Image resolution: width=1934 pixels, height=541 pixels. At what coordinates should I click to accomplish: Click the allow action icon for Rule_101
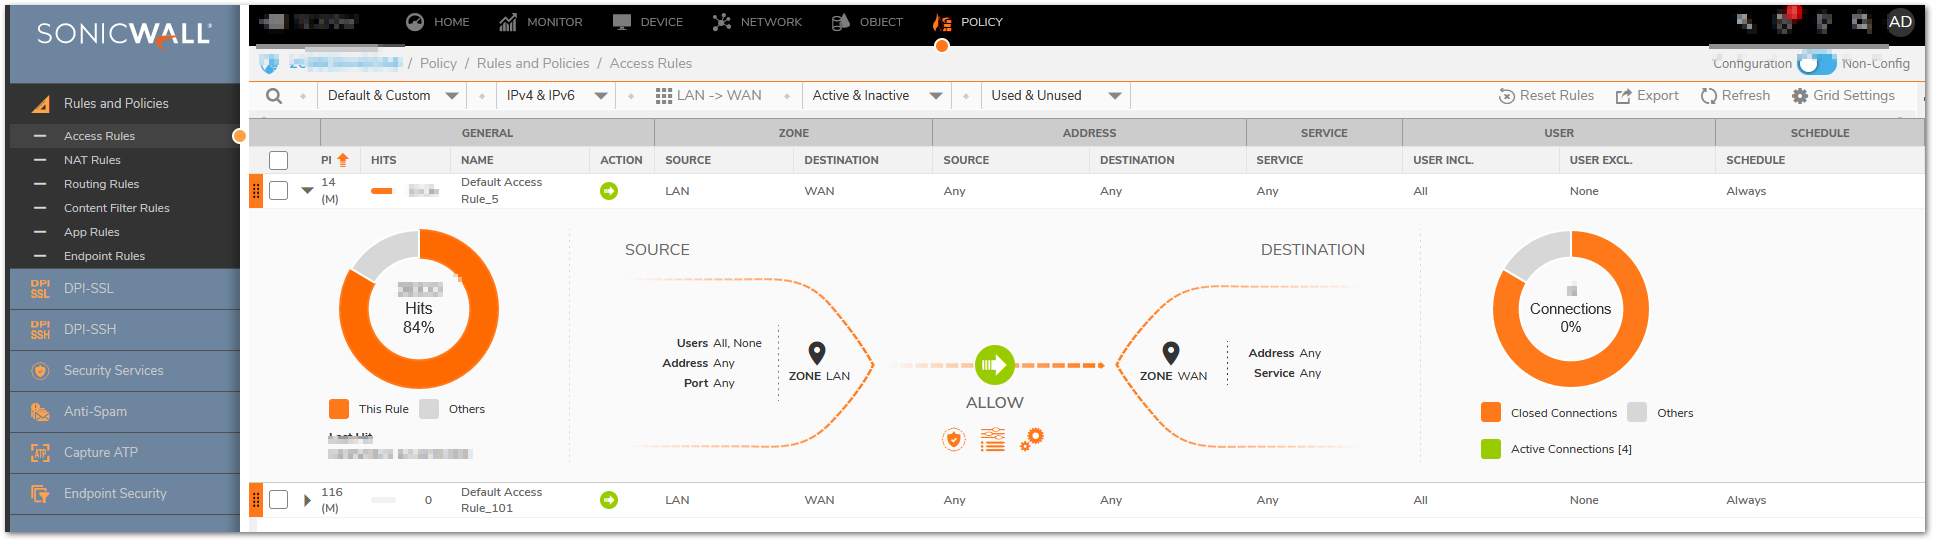(x=609, y=500)
